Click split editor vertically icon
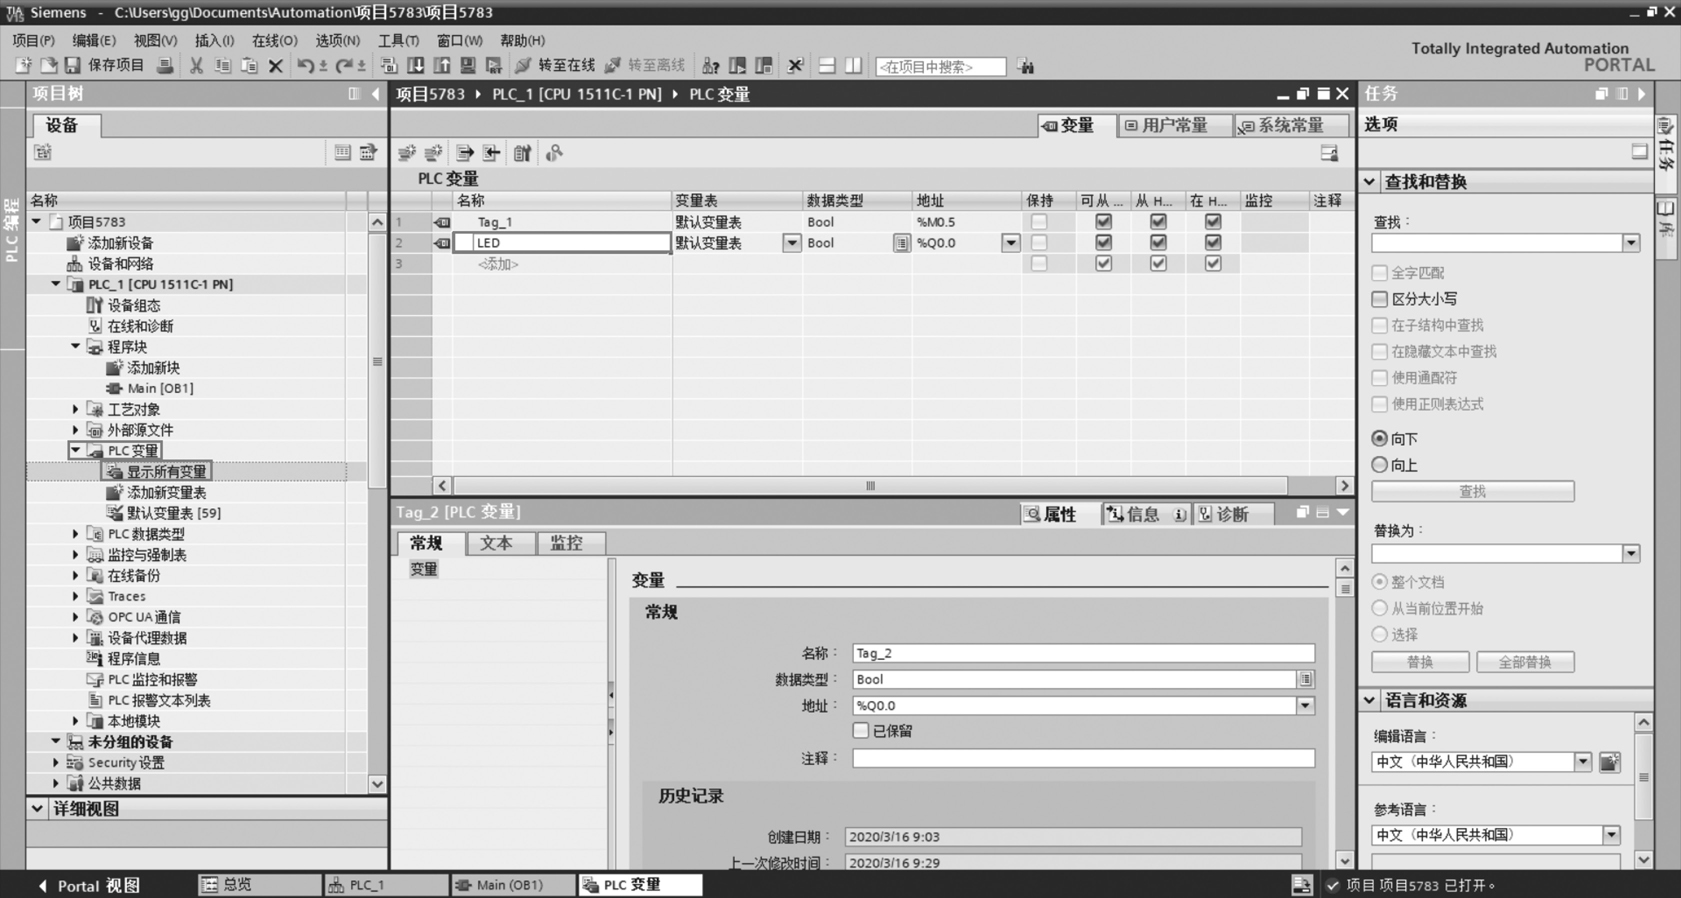This screenshot has height=898, width=1681. [853, 66]
